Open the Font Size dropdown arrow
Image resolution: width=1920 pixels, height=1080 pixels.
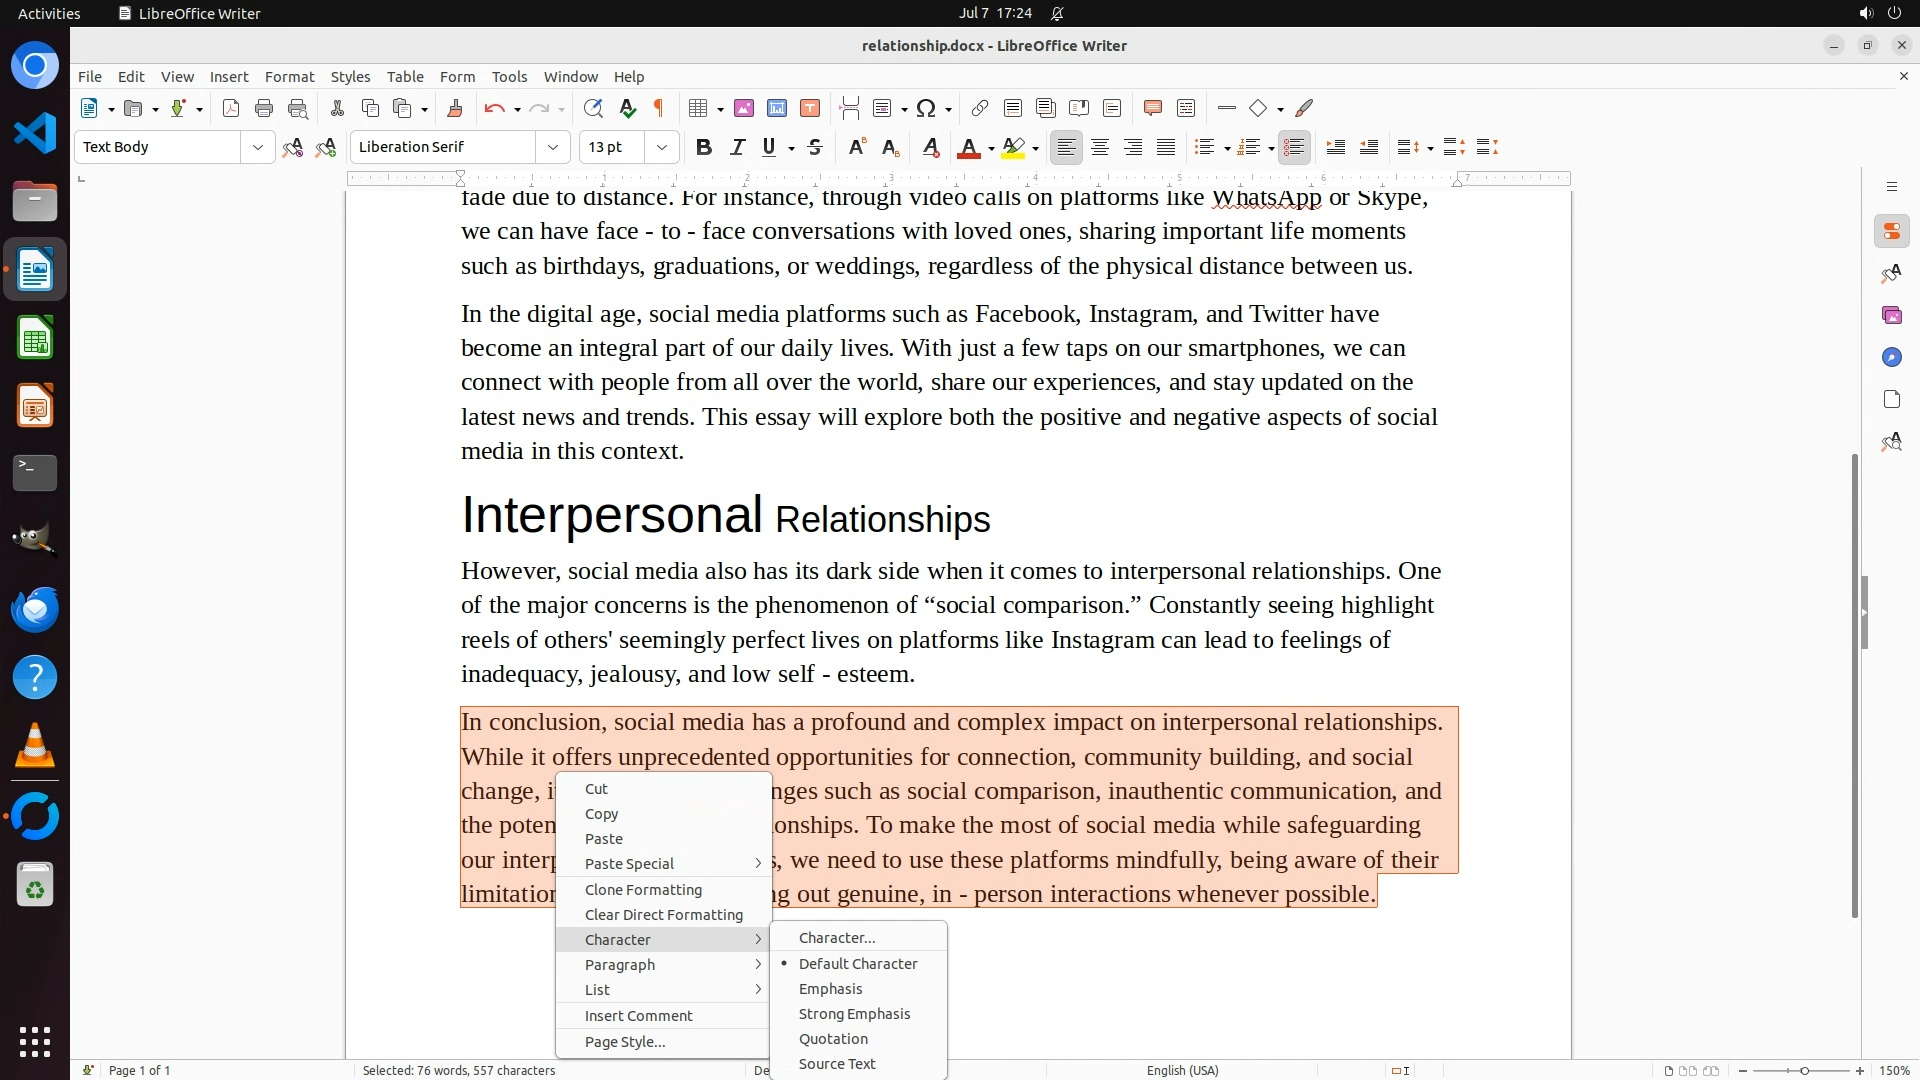click(661, 147)
